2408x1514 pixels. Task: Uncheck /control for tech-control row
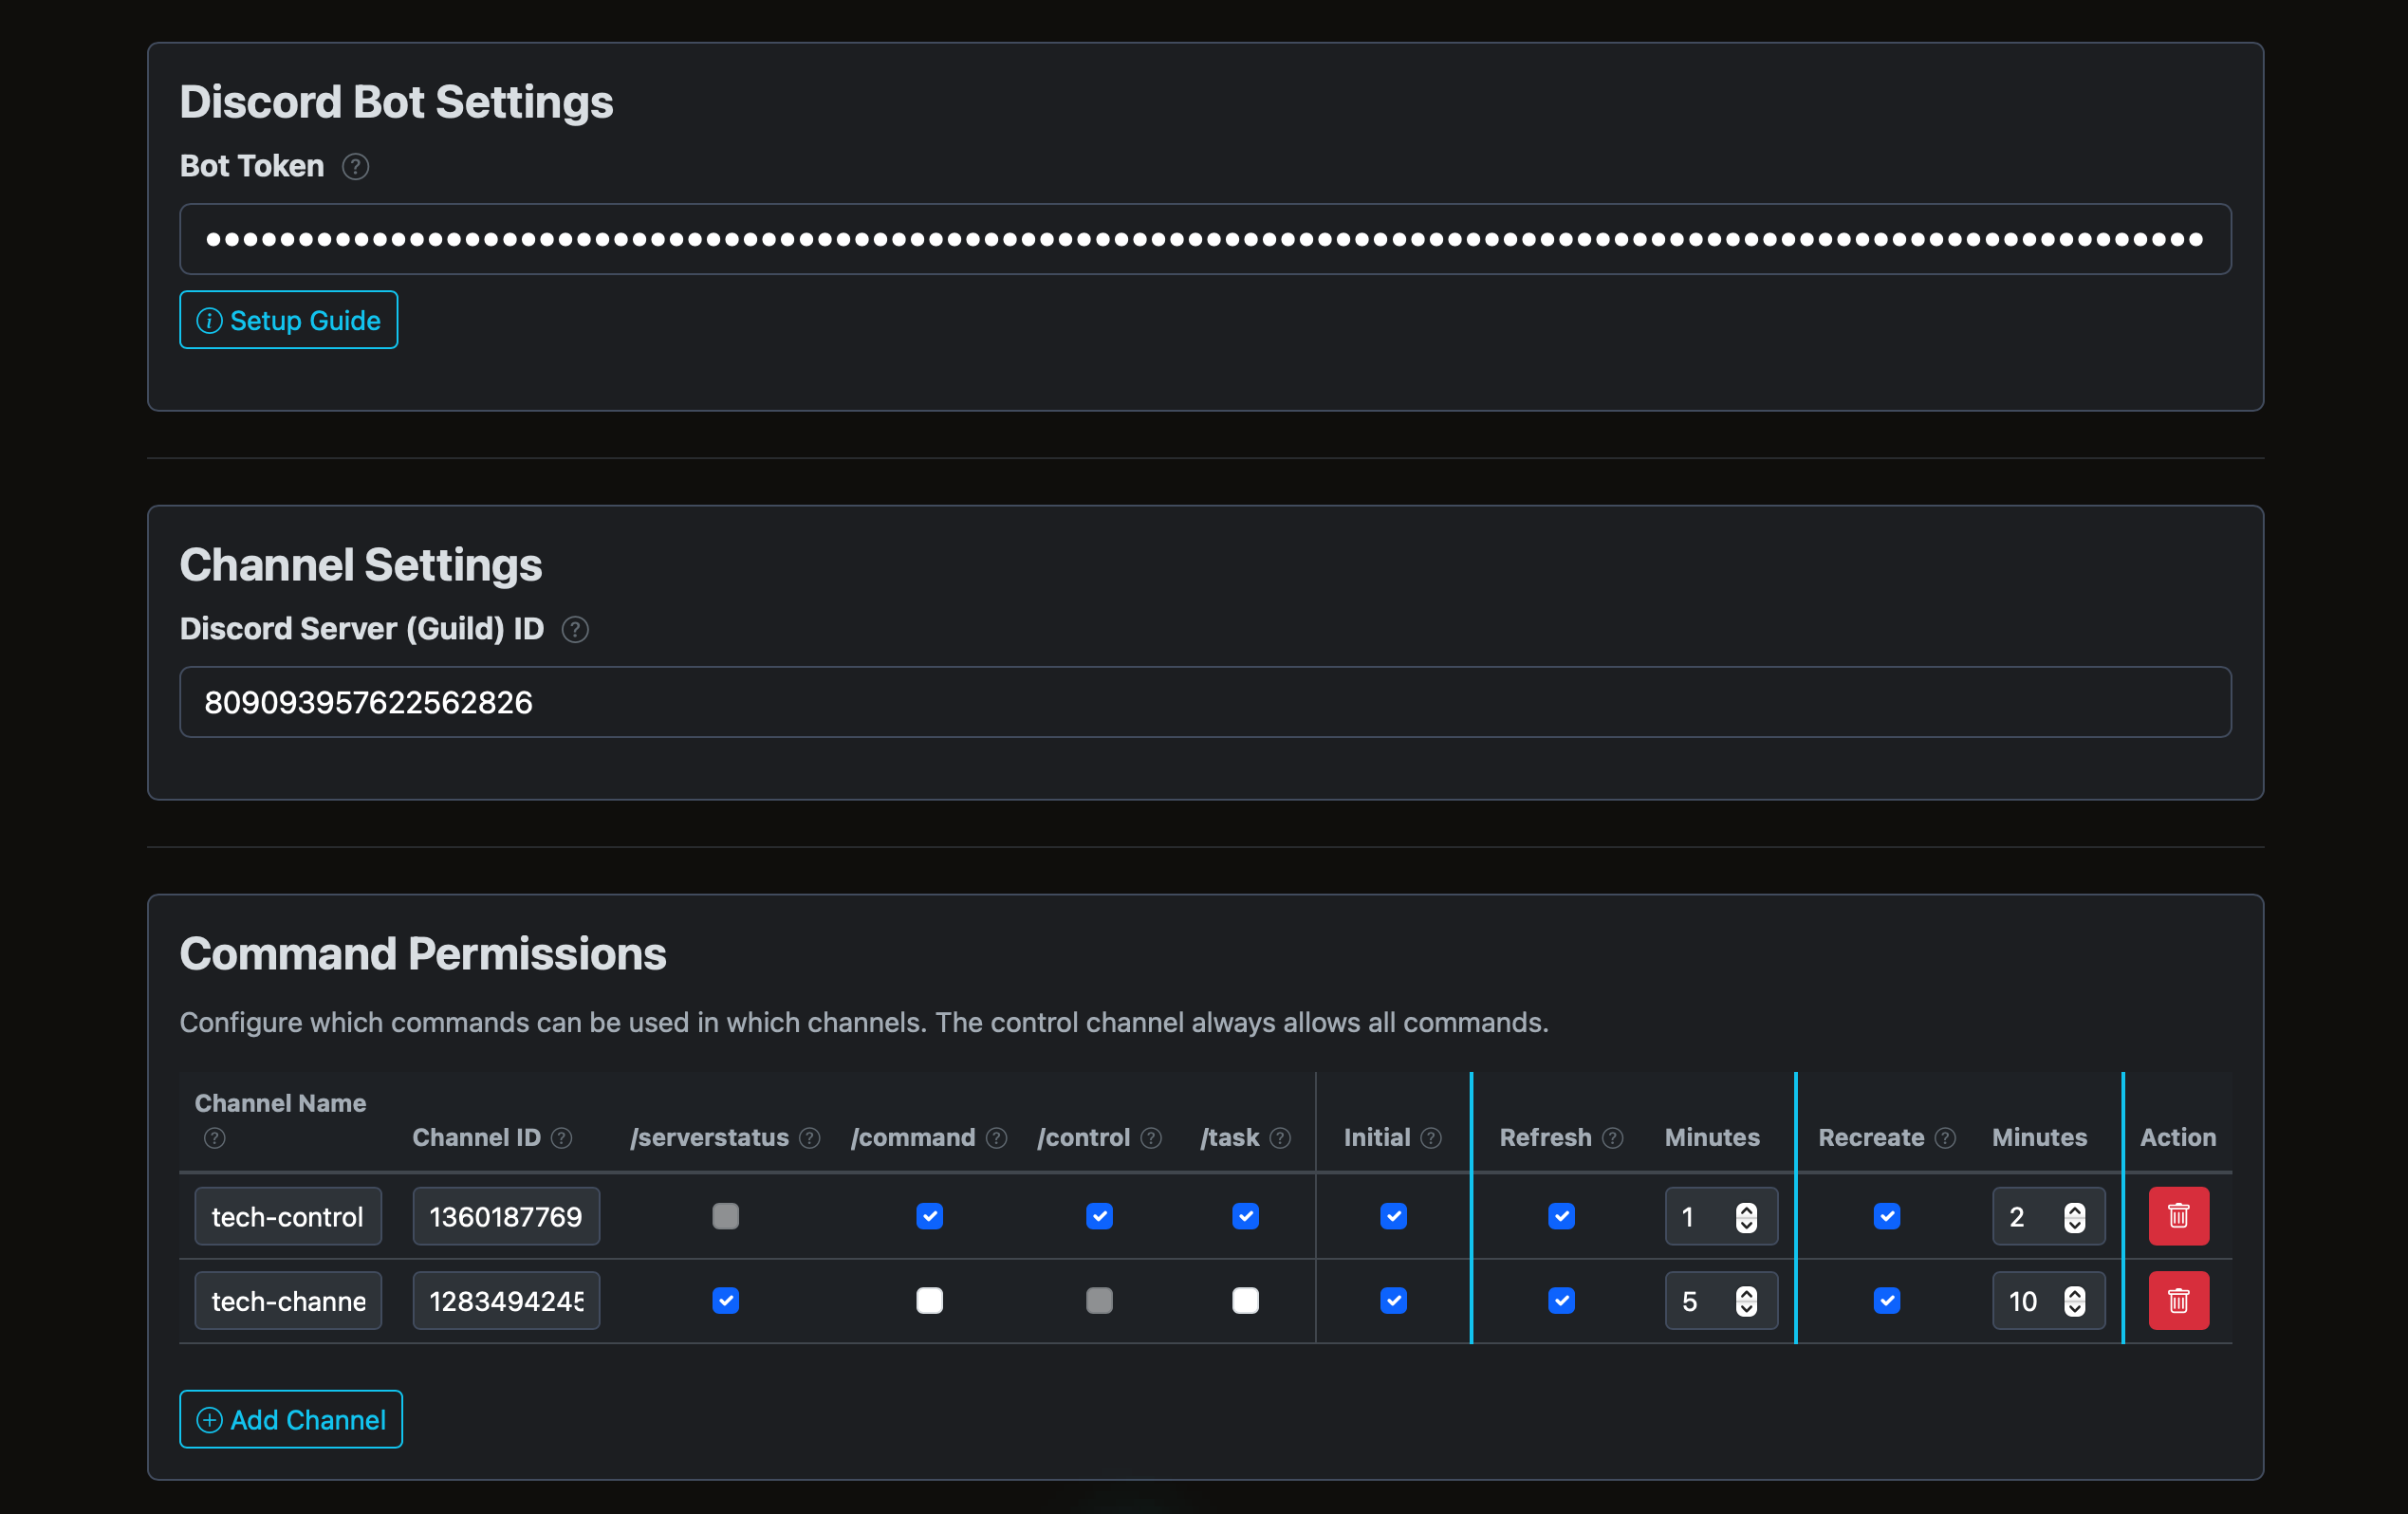point(1100,1216)
